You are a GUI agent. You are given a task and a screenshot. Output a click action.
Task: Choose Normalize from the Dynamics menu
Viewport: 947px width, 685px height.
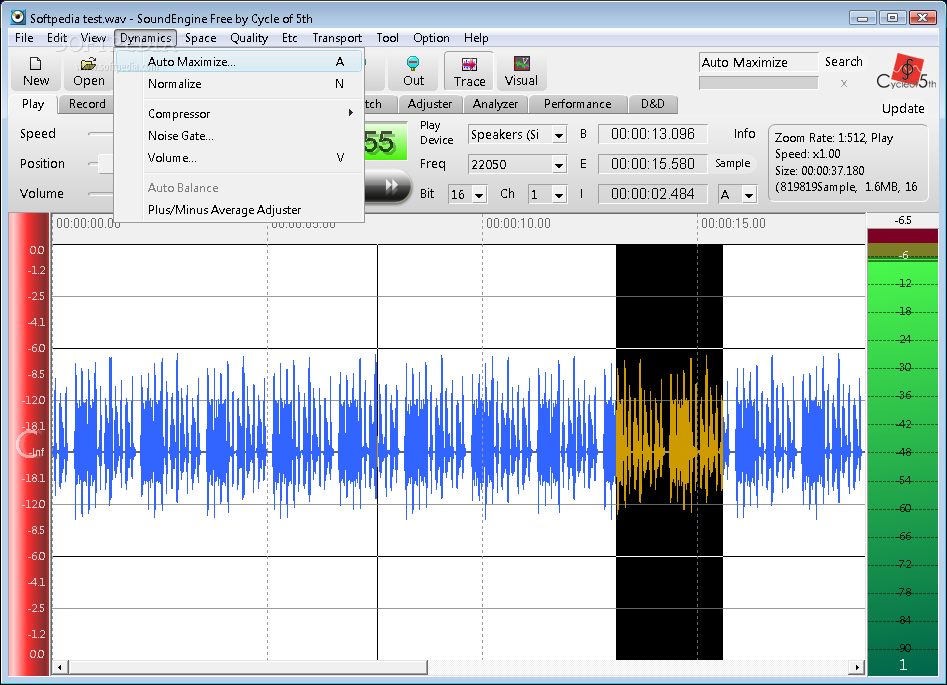(240, 84)
